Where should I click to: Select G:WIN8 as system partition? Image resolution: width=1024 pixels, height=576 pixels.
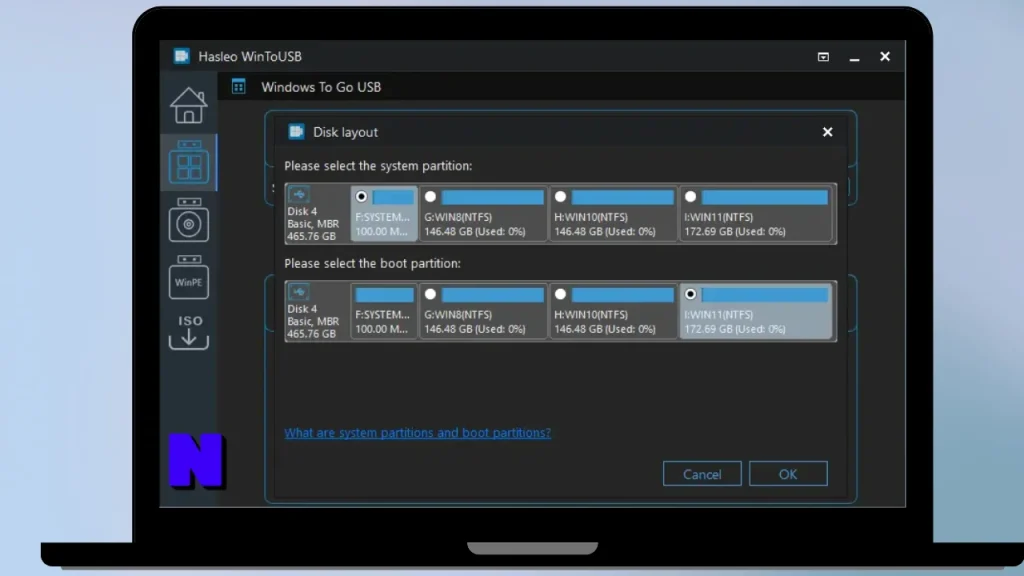(x=430, y=197)
